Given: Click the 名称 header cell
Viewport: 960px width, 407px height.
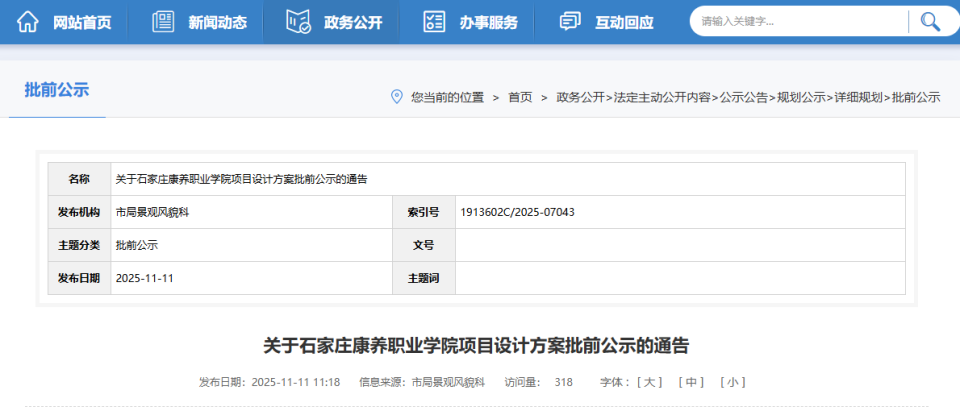Looking at the screenshot, I should click(80, 179).
